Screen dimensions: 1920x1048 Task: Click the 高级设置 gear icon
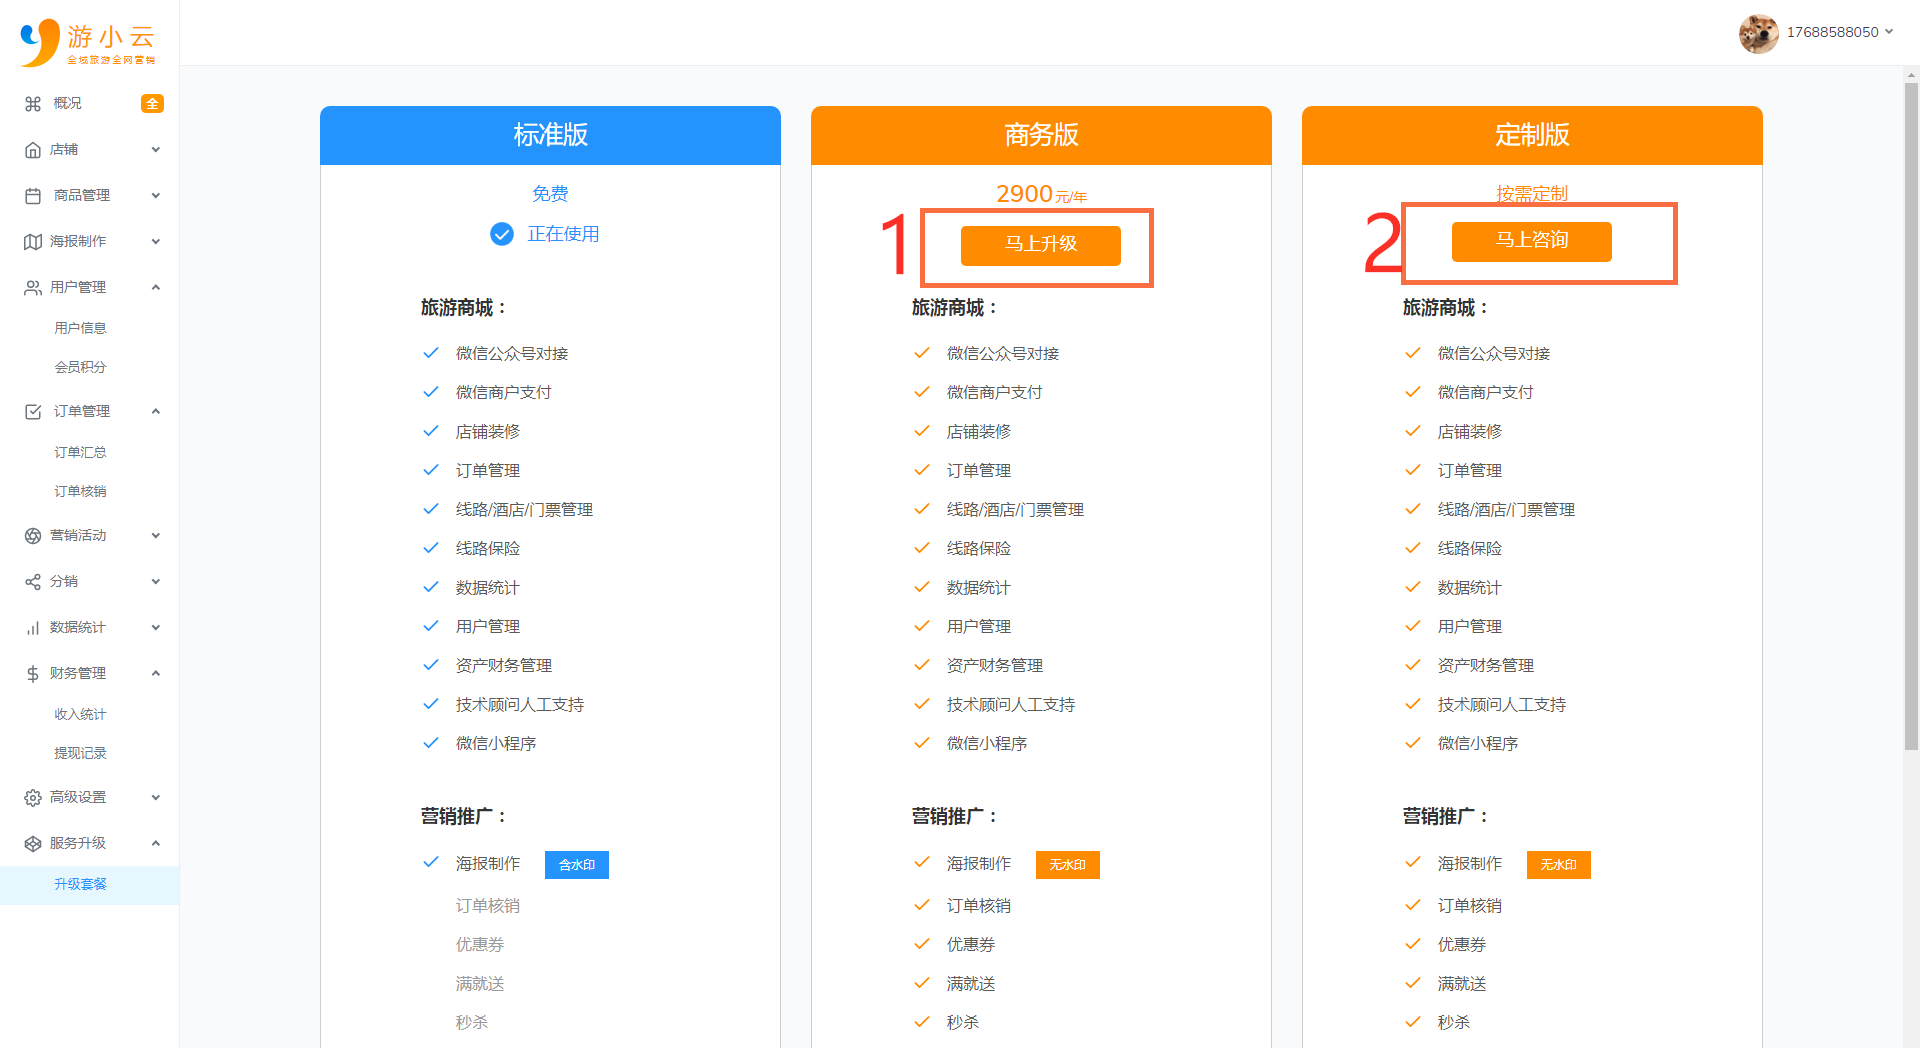pos(33,798)
